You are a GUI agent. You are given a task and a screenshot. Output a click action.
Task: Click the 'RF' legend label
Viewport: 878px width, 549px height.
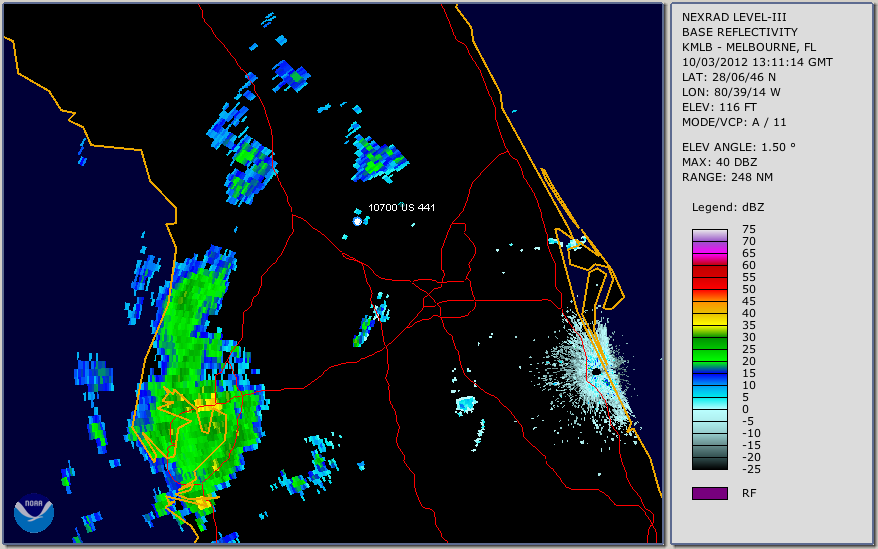pyautogui.click(x=749, y=493)
